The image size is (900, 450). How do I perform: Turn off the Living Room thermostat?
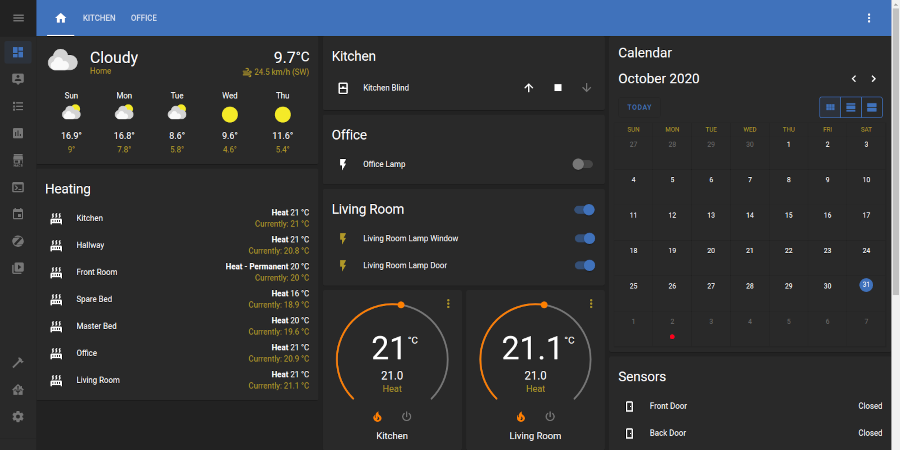click(549, 416)
